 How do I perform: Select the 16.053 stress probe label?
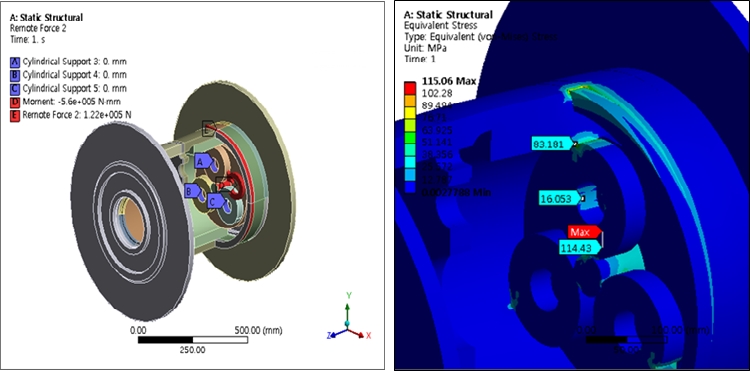[x=560, y=198]
